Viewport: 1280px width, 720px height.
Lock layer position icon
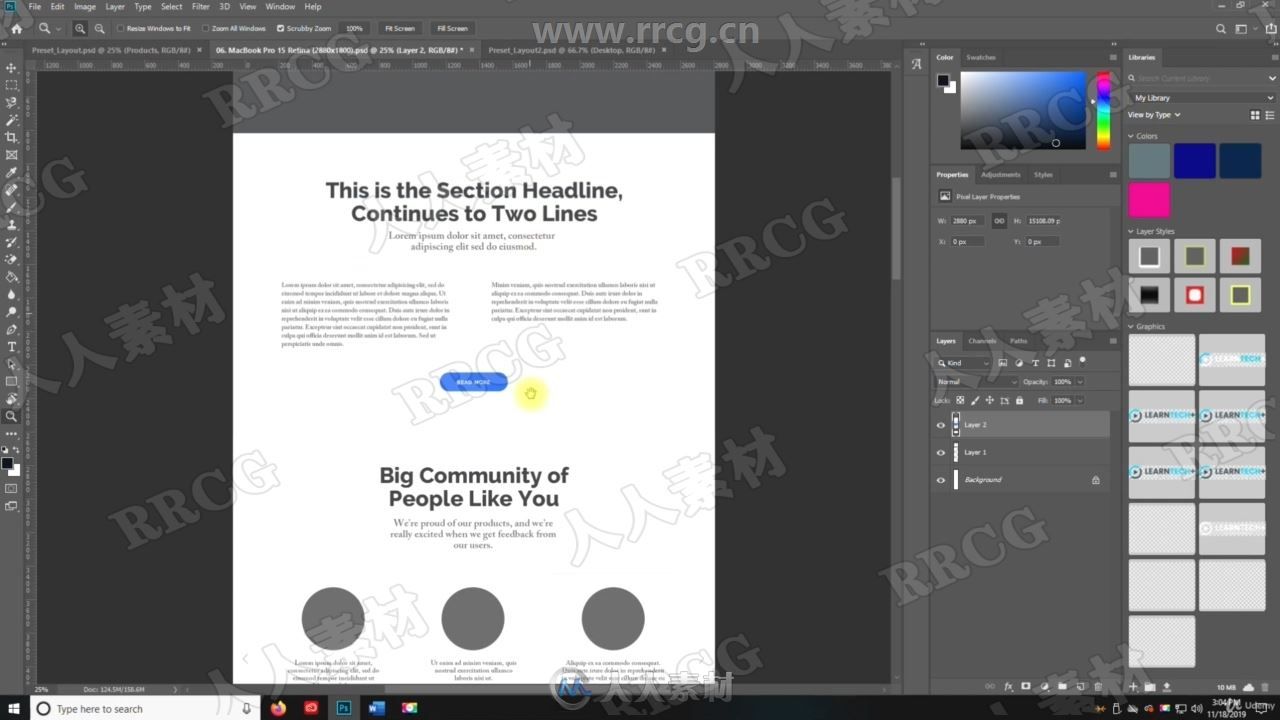click(990, 400)
